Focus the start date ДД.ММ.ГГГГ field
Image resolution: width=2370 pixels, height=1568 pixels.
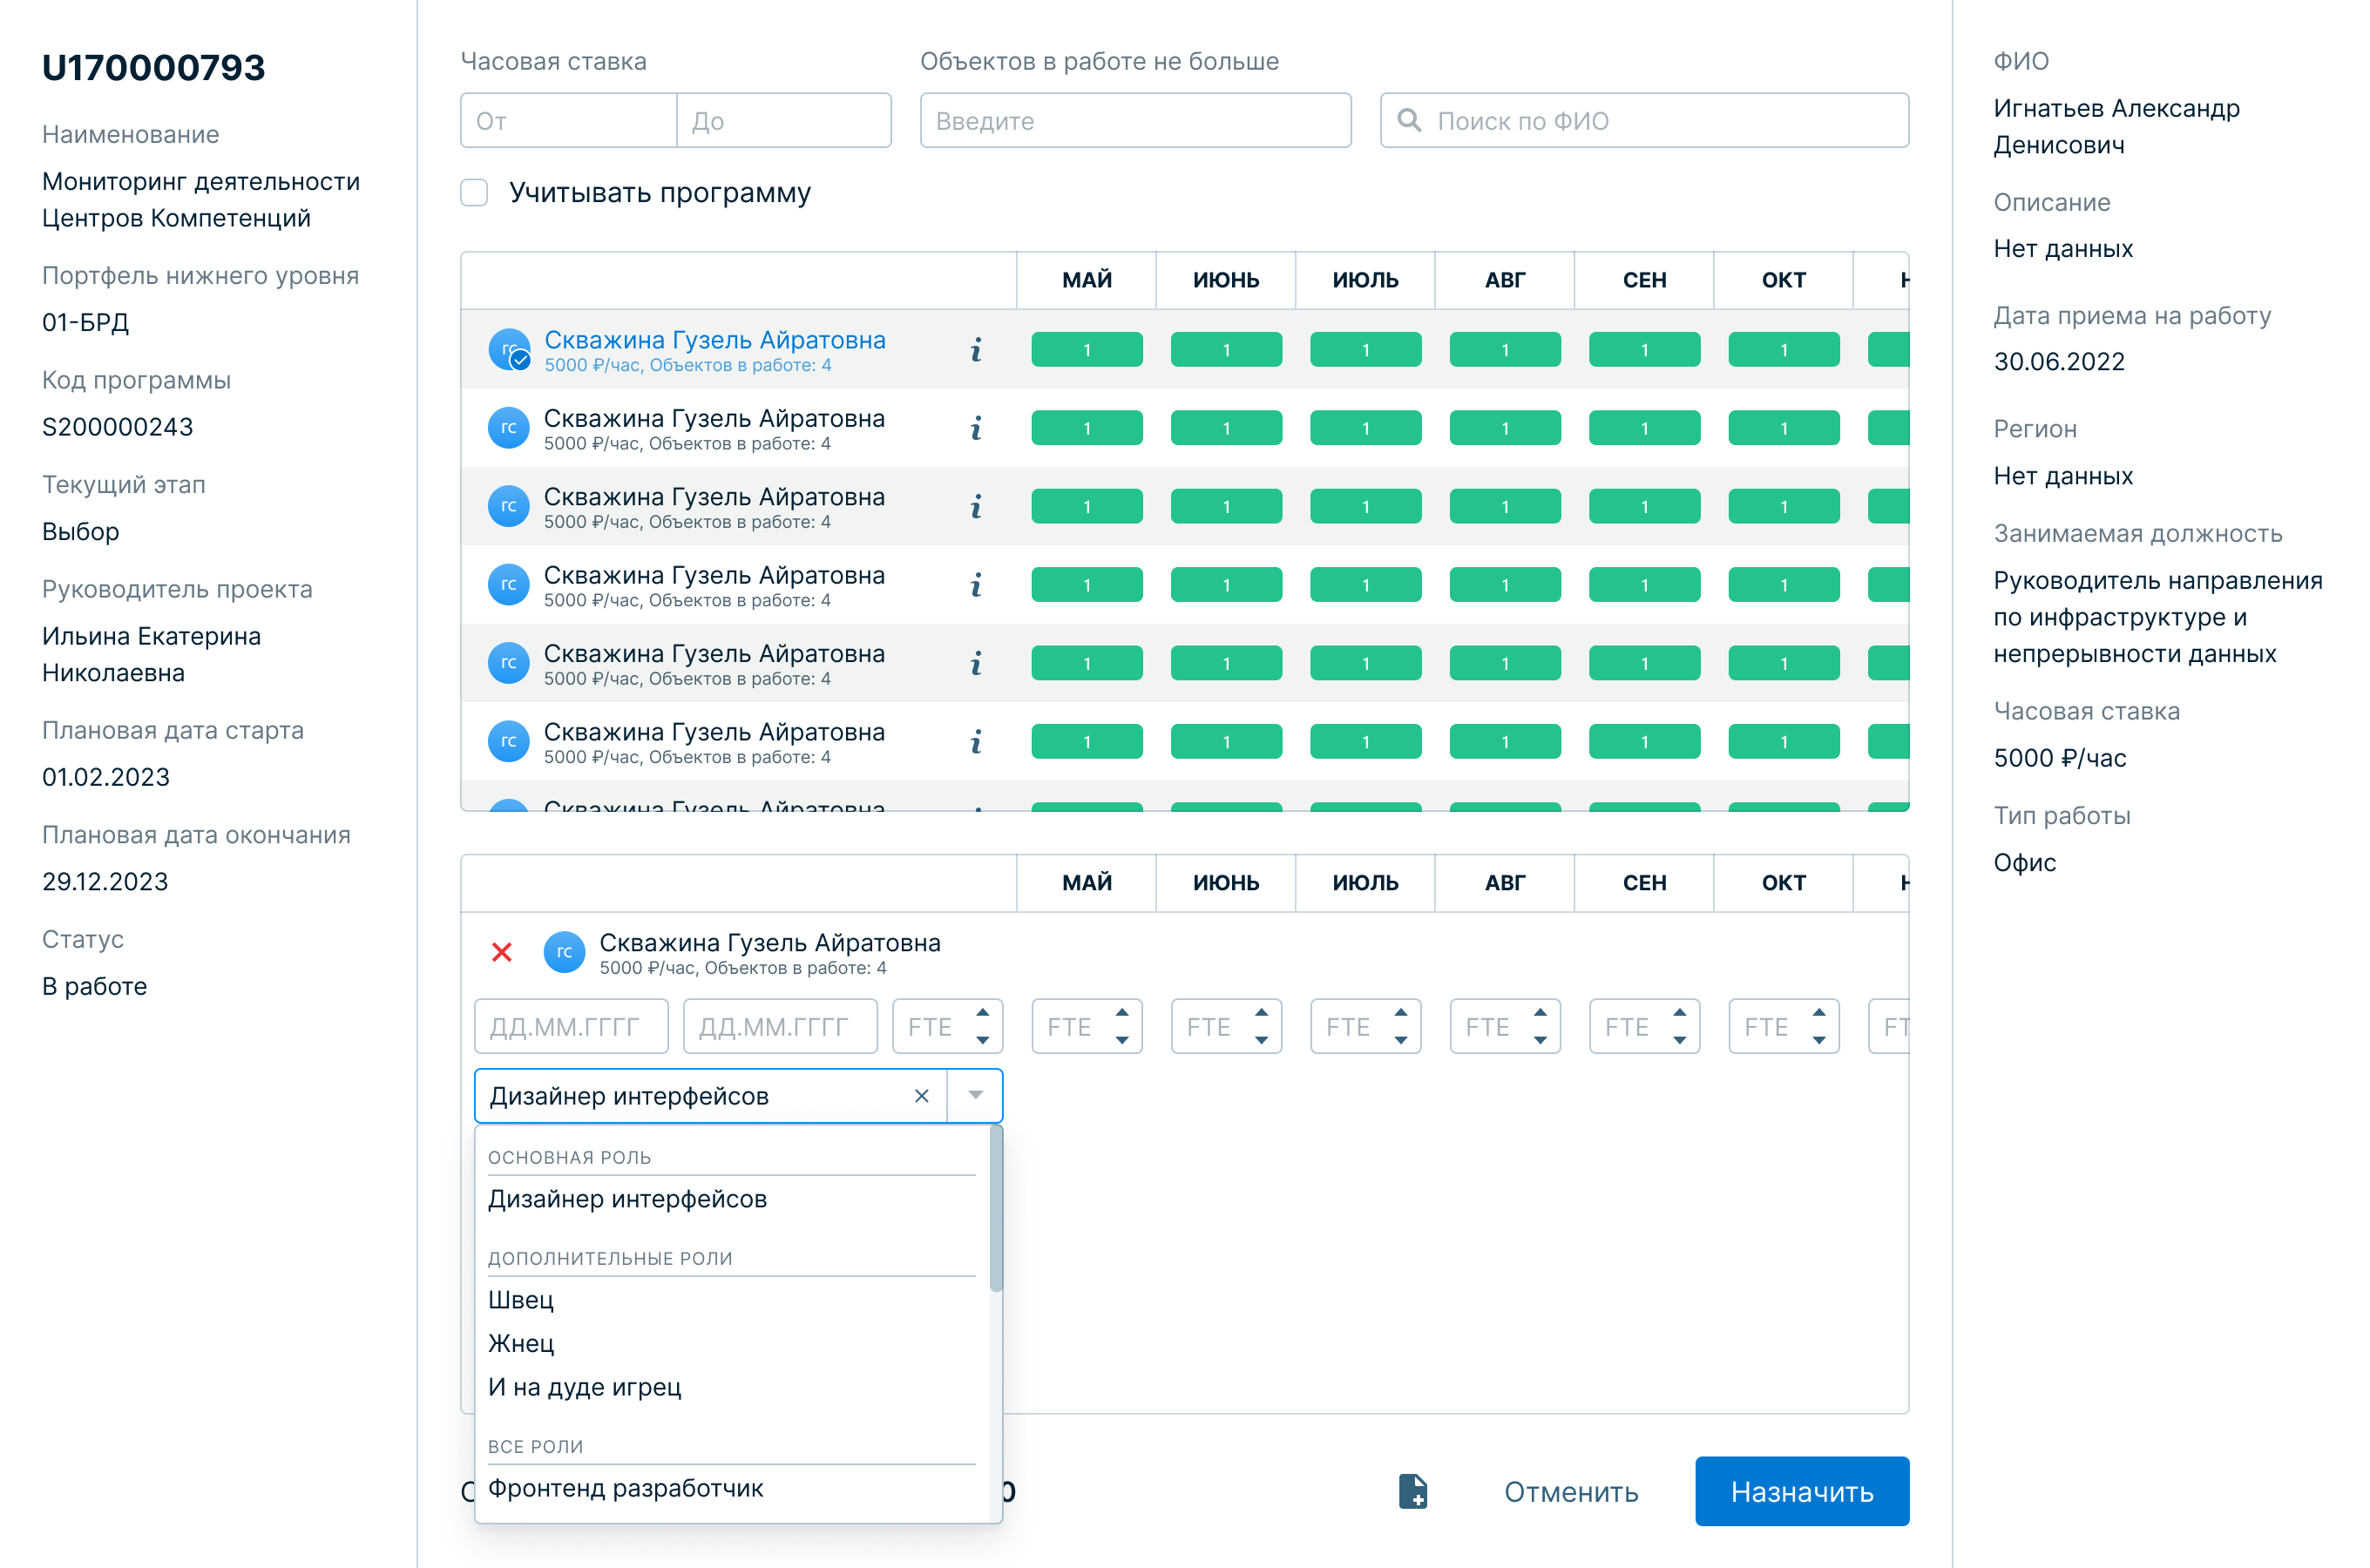(571, 1027)
